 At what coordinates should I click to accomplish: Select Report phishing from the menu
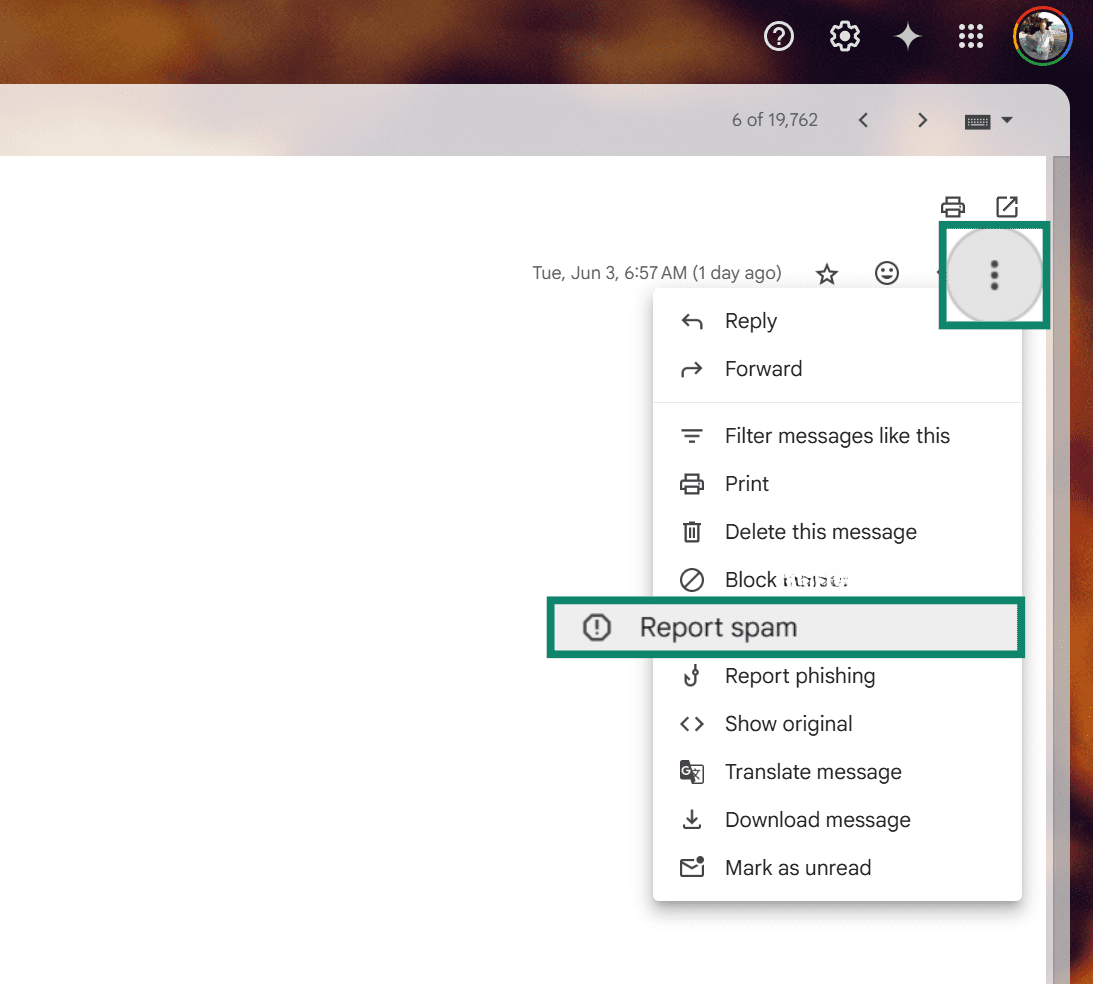[x=799, y=675]
